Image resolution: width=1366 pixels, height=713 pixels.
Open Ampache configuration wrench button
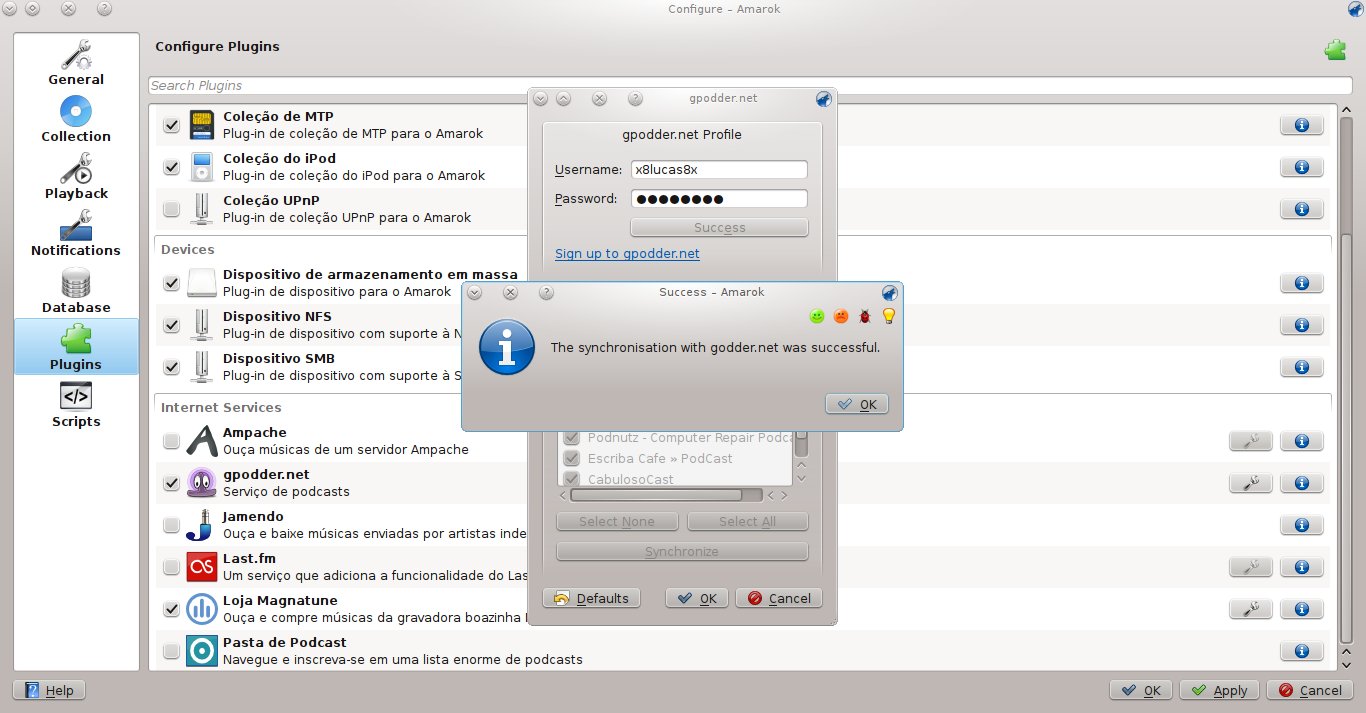pos(1250,441)
